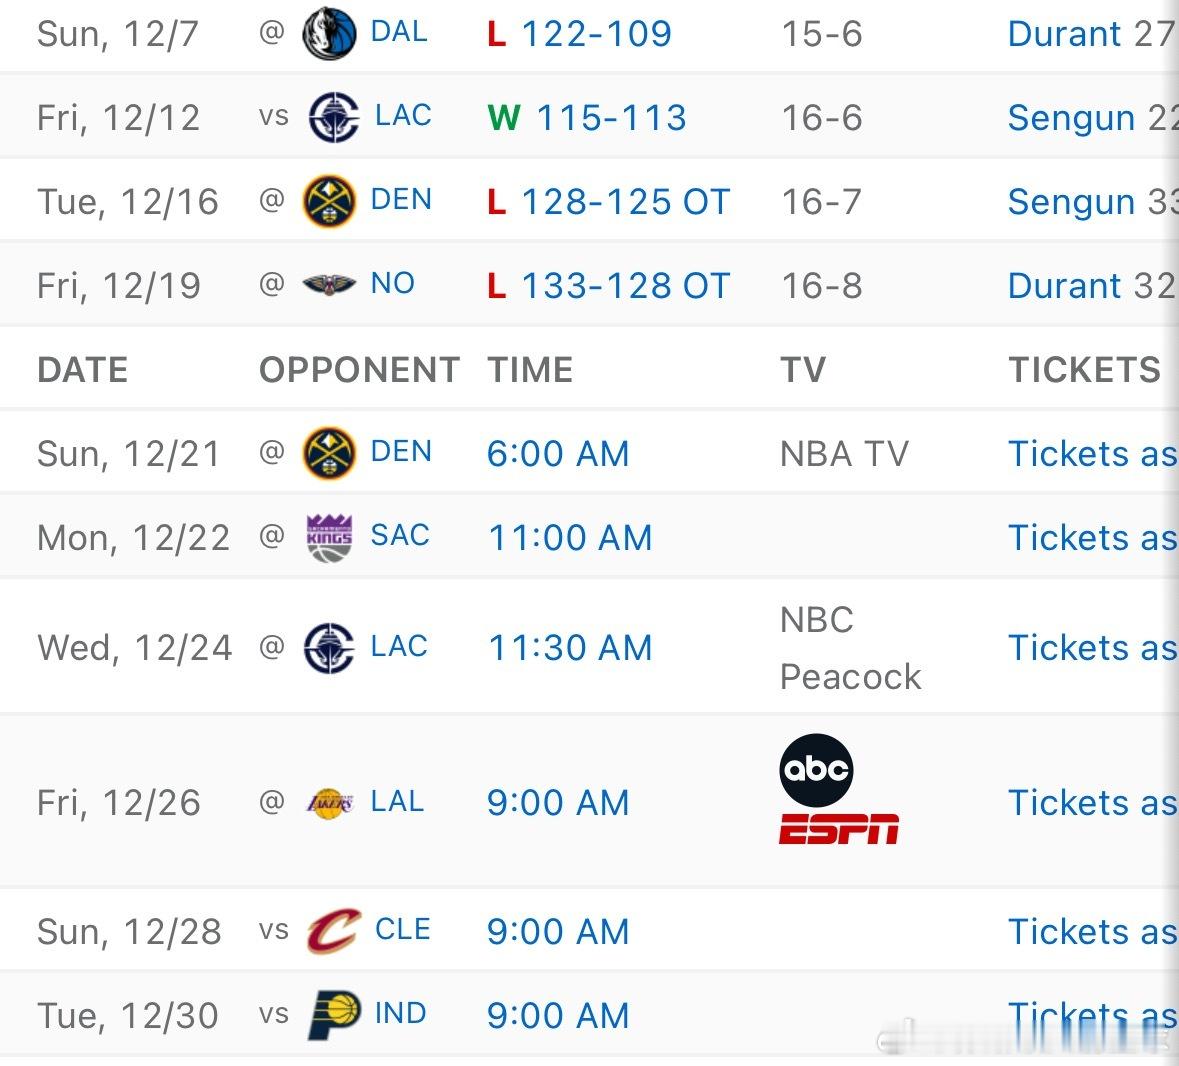
Task: Open the Sengun leader link for 12/12
Action: tap(1093, 118)
